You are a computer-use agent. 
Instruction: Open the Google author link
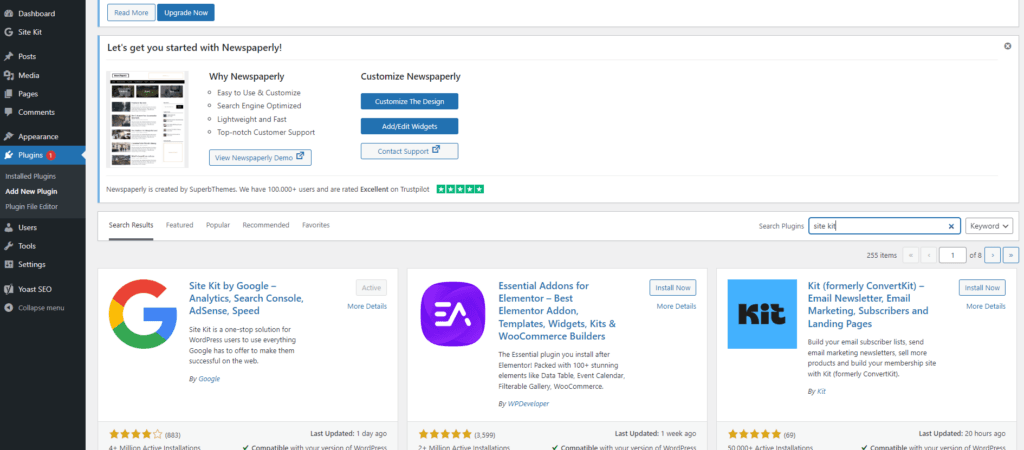(209, 379)
